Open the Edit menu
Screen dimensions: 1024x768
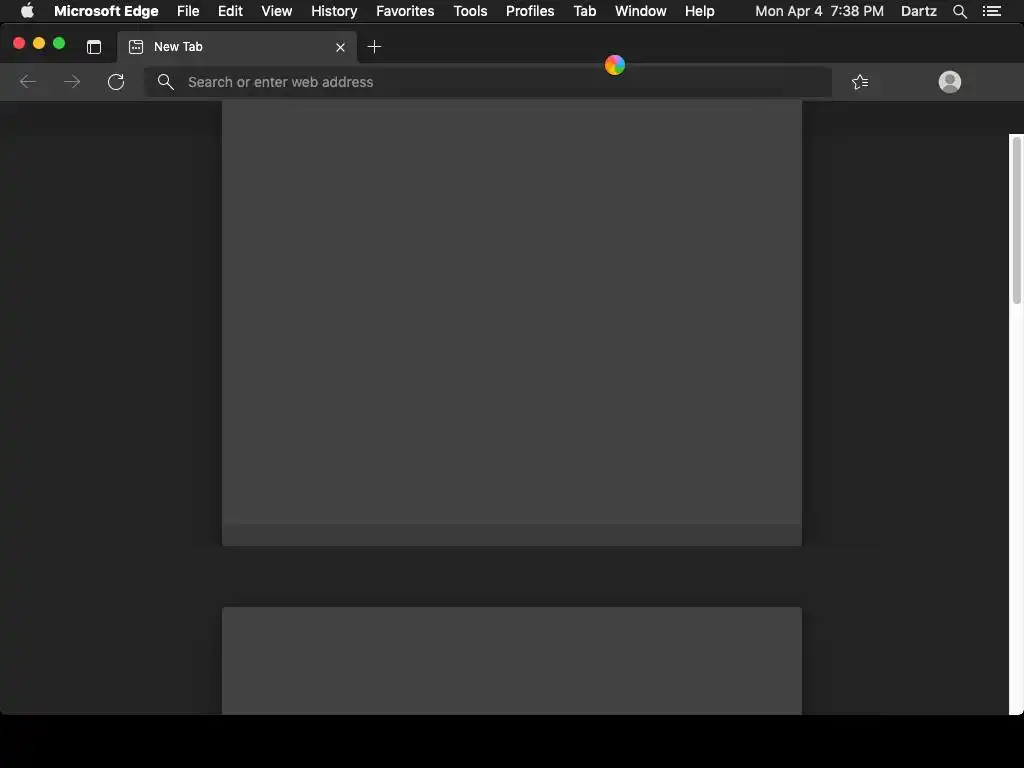pos(230,11)
